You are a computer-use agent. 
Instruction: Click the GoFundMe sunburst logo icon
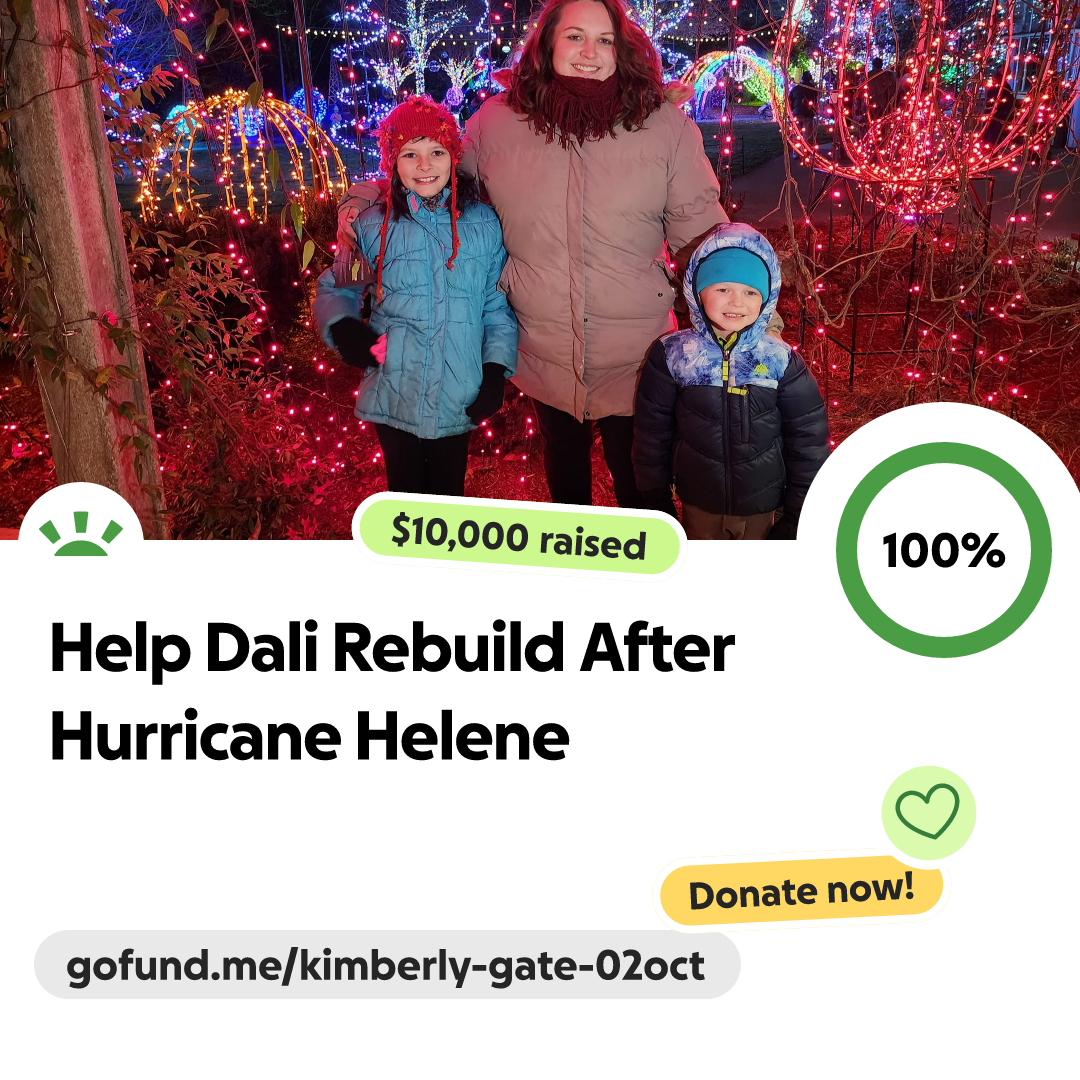click(x=81, y=534)
